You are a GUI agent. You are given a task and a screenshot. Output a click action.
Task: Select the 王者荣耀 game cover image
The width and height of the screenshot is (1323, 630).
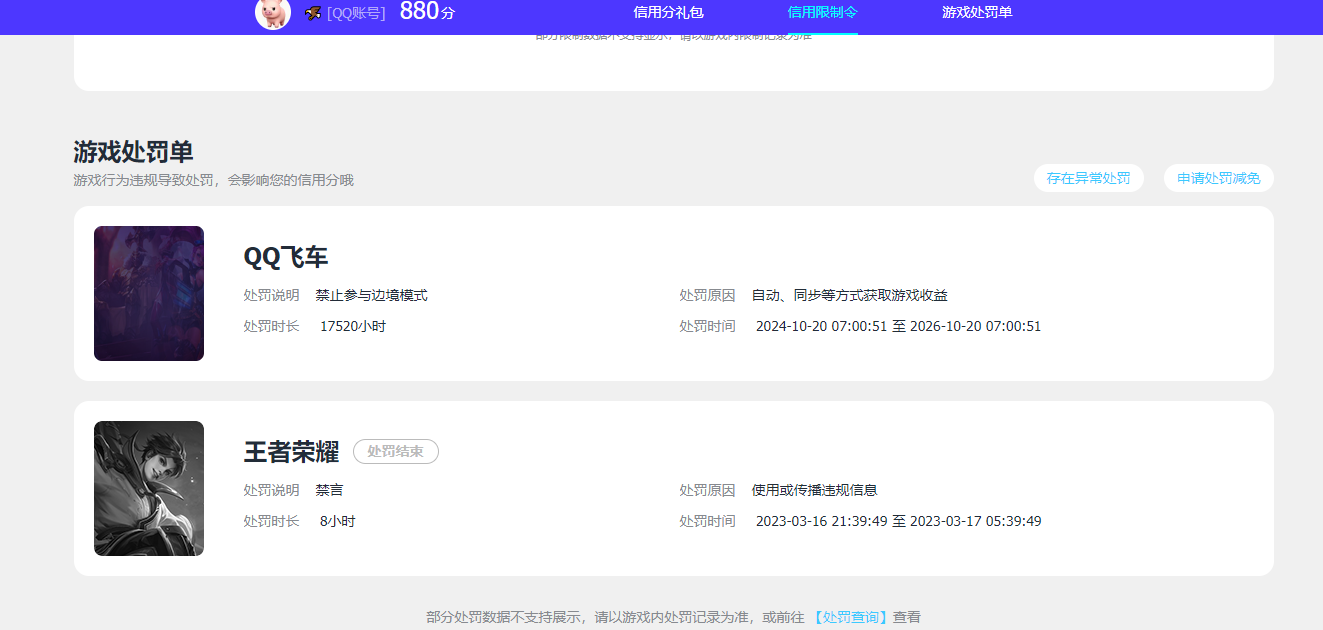(149, 488)
